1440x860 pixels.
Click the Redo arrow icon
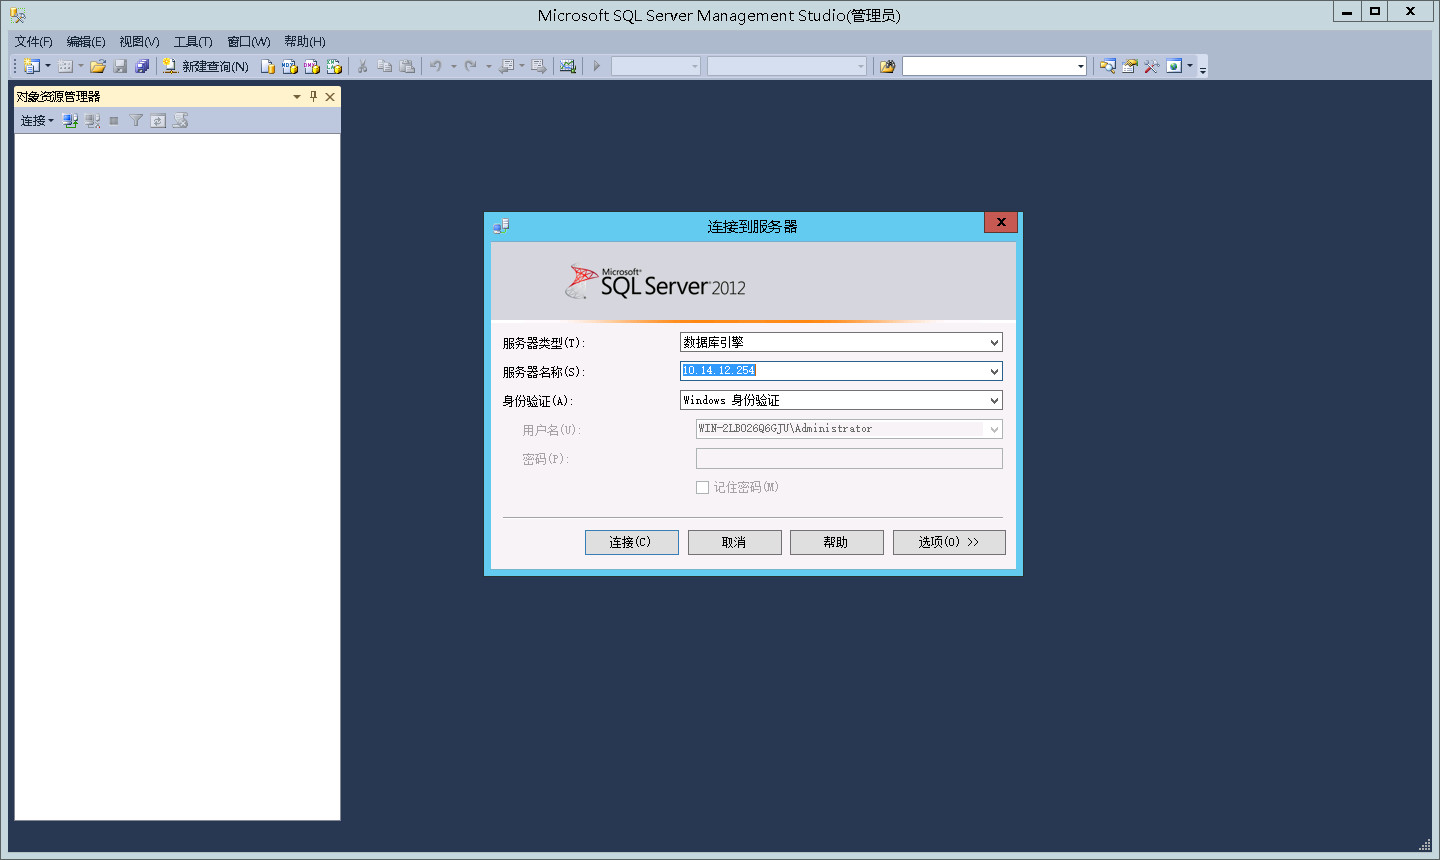coord(471,66)
